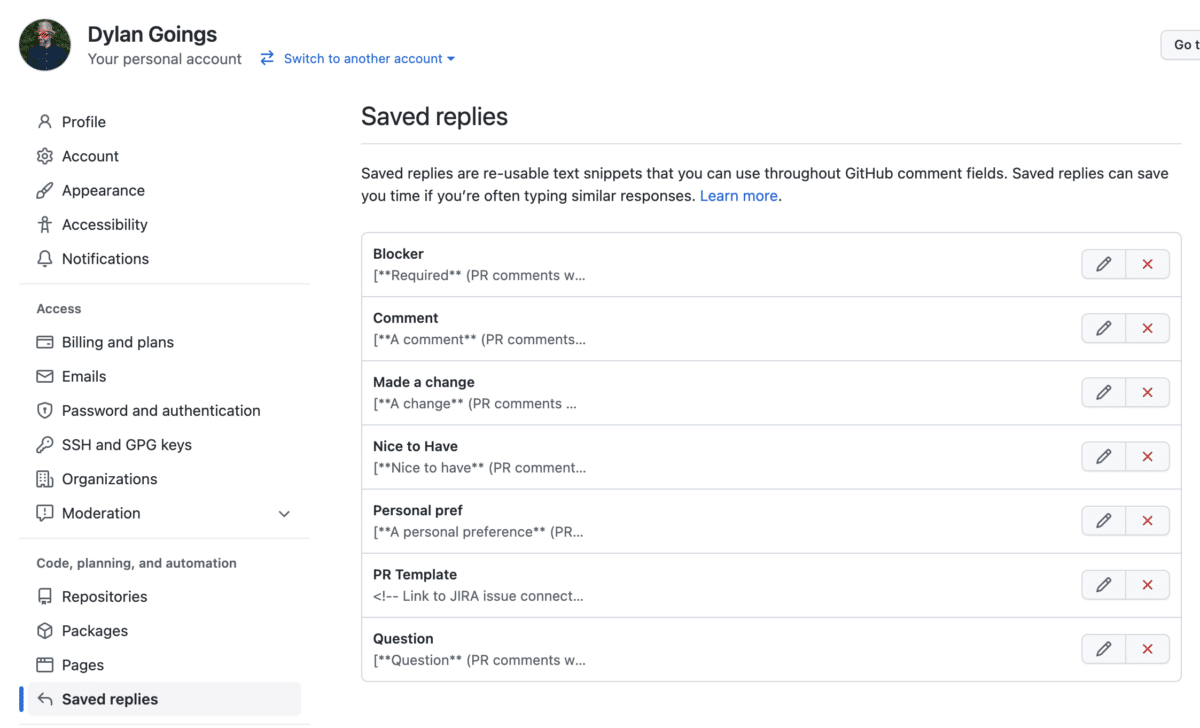Click the Appearance paintbrush icon
This screenshot has width=1200, height=728.
pos(44,190)
